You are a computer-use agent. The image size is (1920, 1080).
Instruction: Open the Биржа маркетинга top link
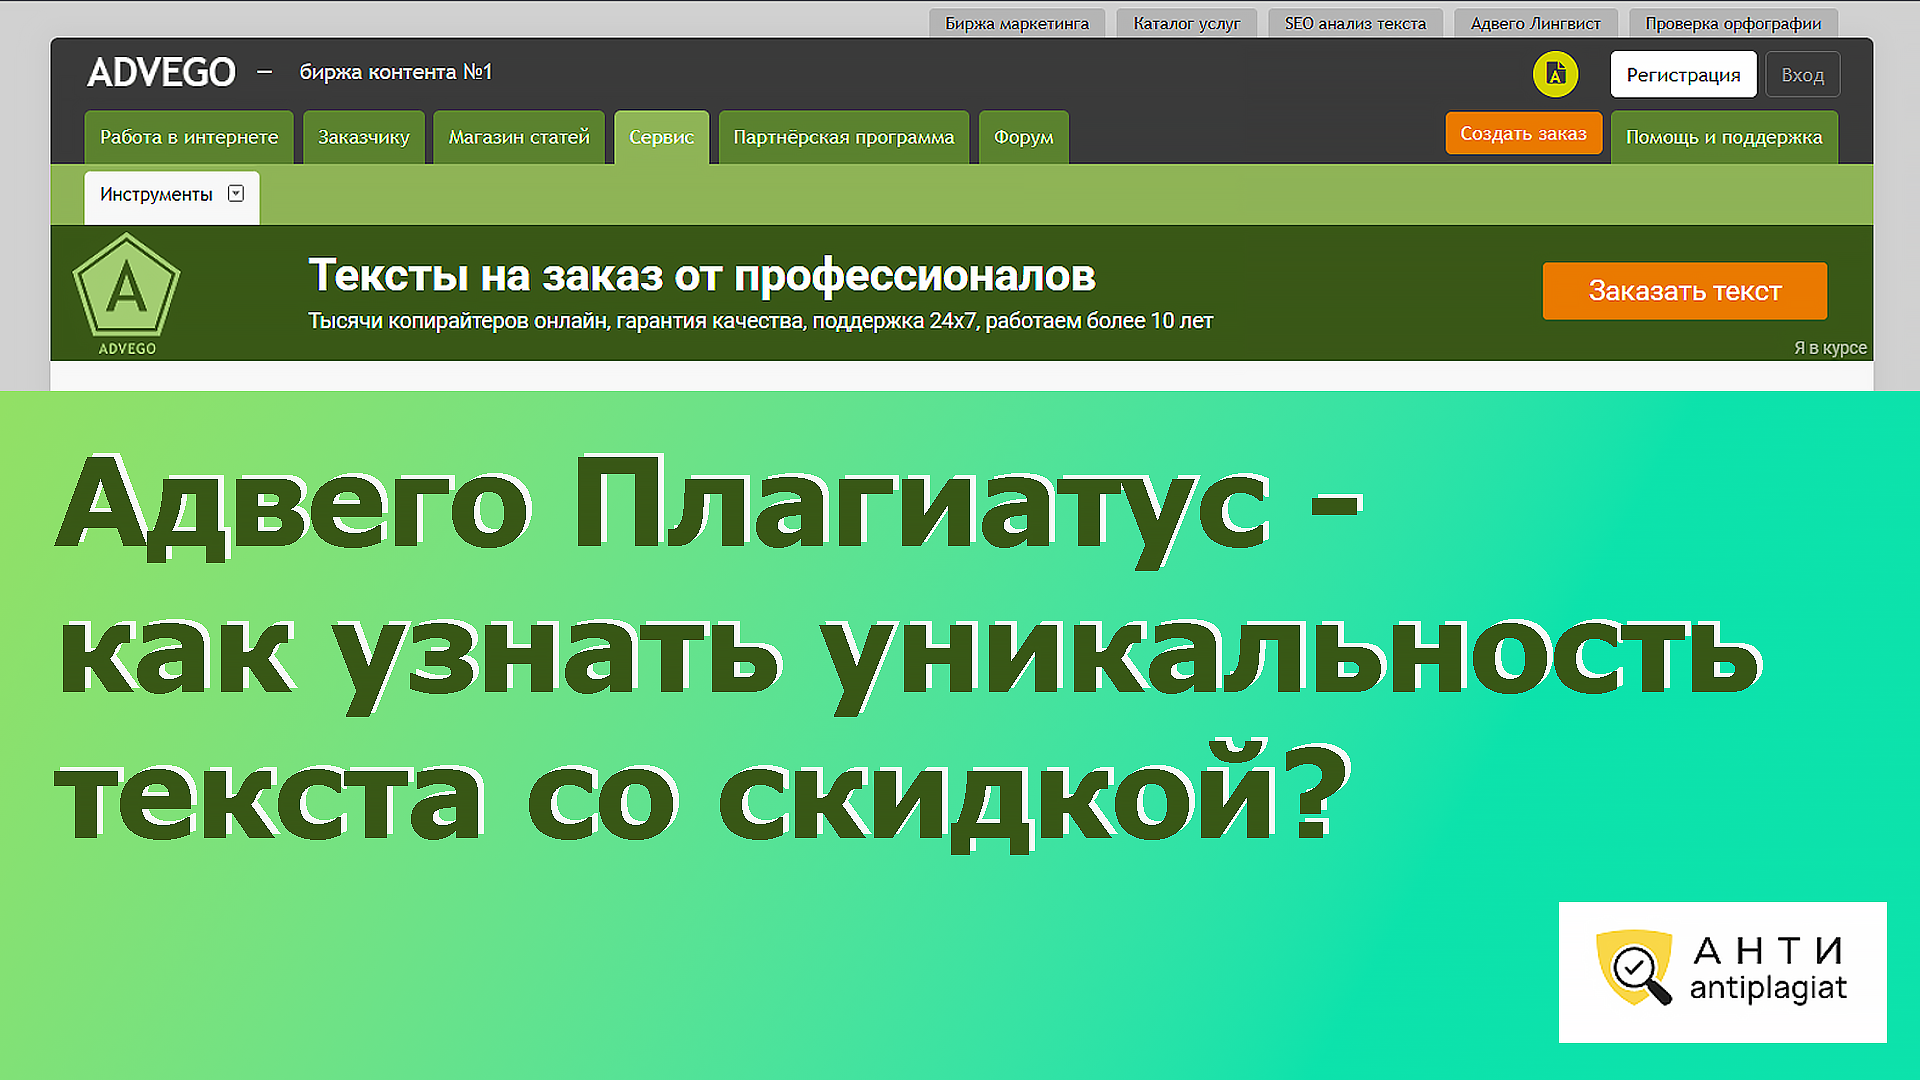pyautogui.click(x=1017, y=23)
